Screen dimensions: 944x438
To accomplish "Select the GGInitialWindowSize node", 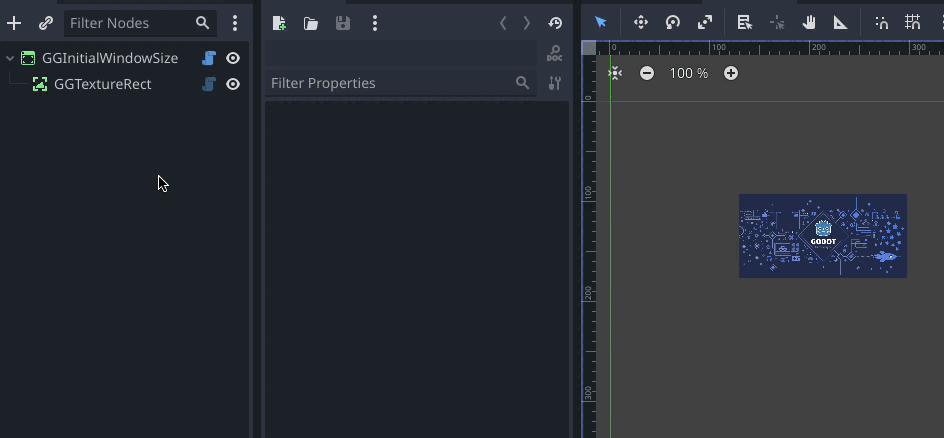I will point(110,58).
